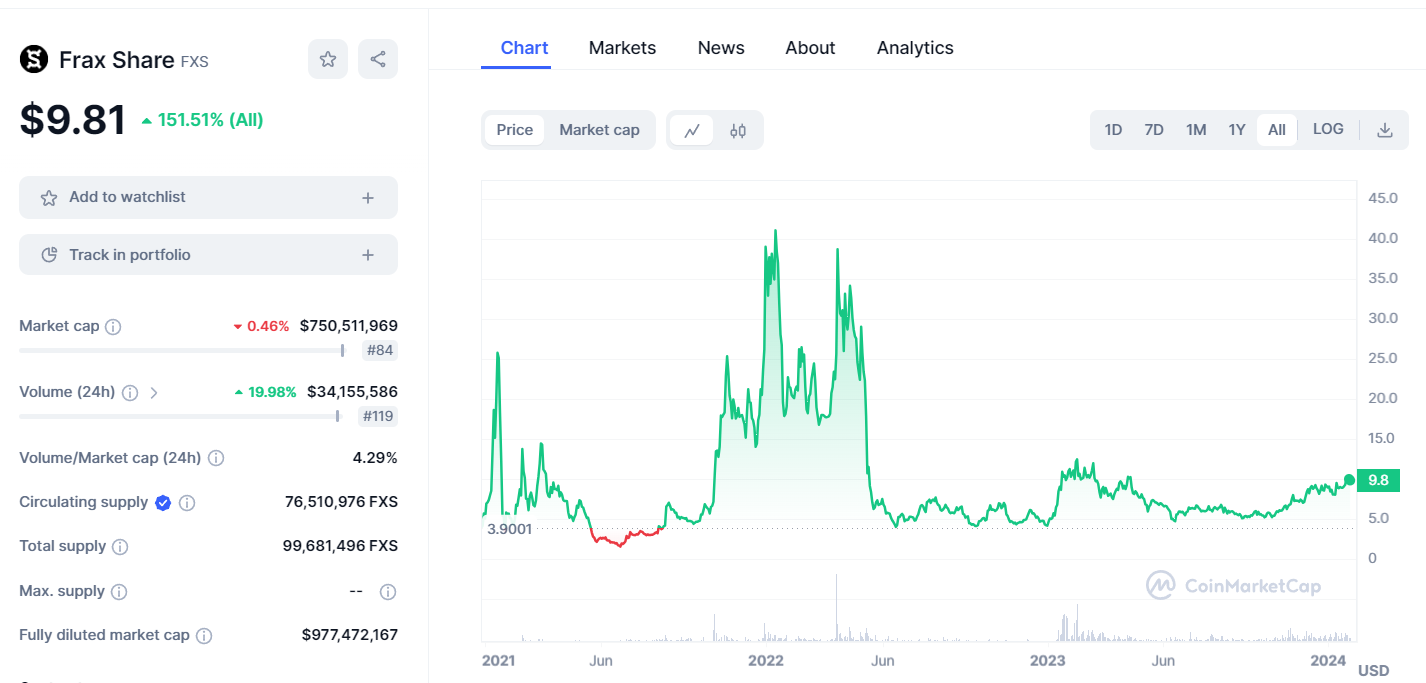Select the 7D time range button
Viewport: 1426px width, 683px height.
(1154, 130)
